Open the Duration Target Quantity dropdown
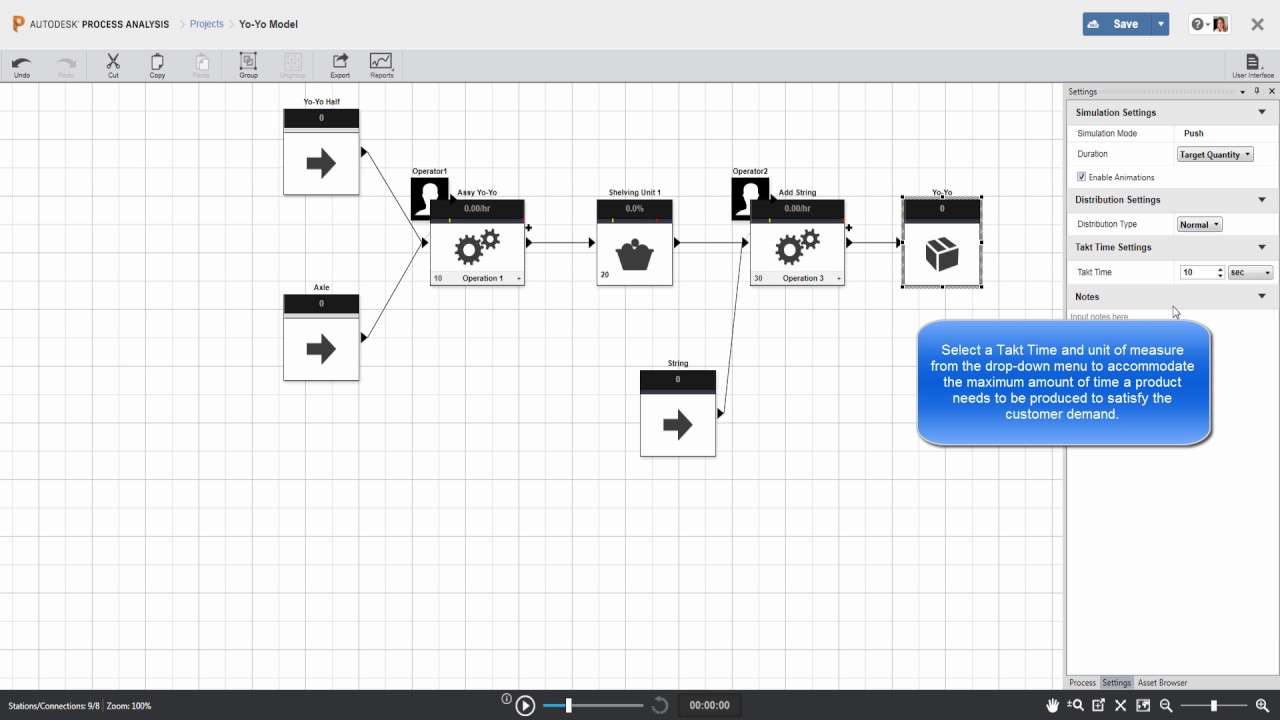This screenshot has width=1280, height=720. [x=1215, y=154]
